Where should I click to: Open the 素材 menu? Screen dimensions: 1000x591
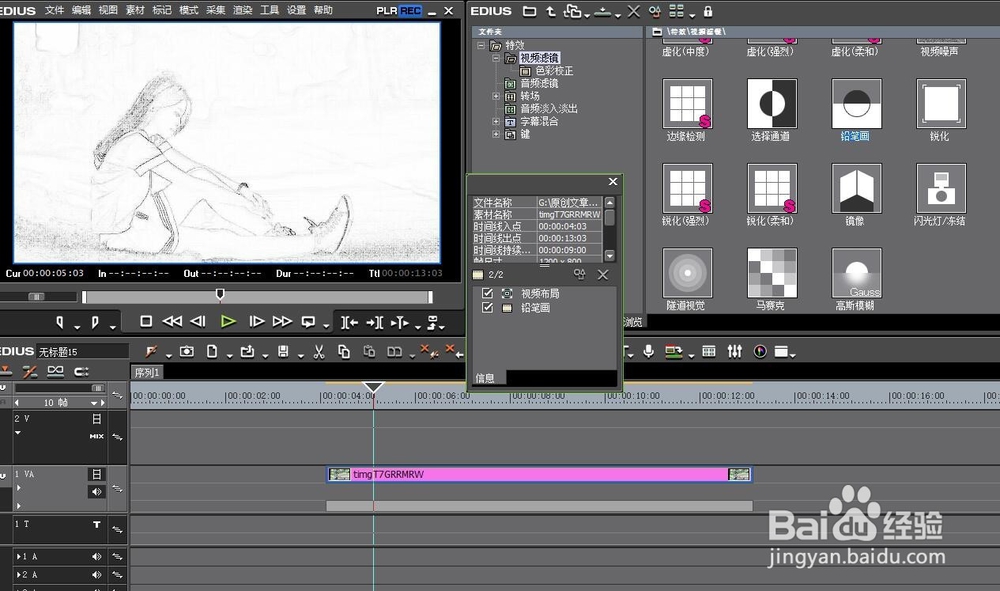(x=135, y=10)
